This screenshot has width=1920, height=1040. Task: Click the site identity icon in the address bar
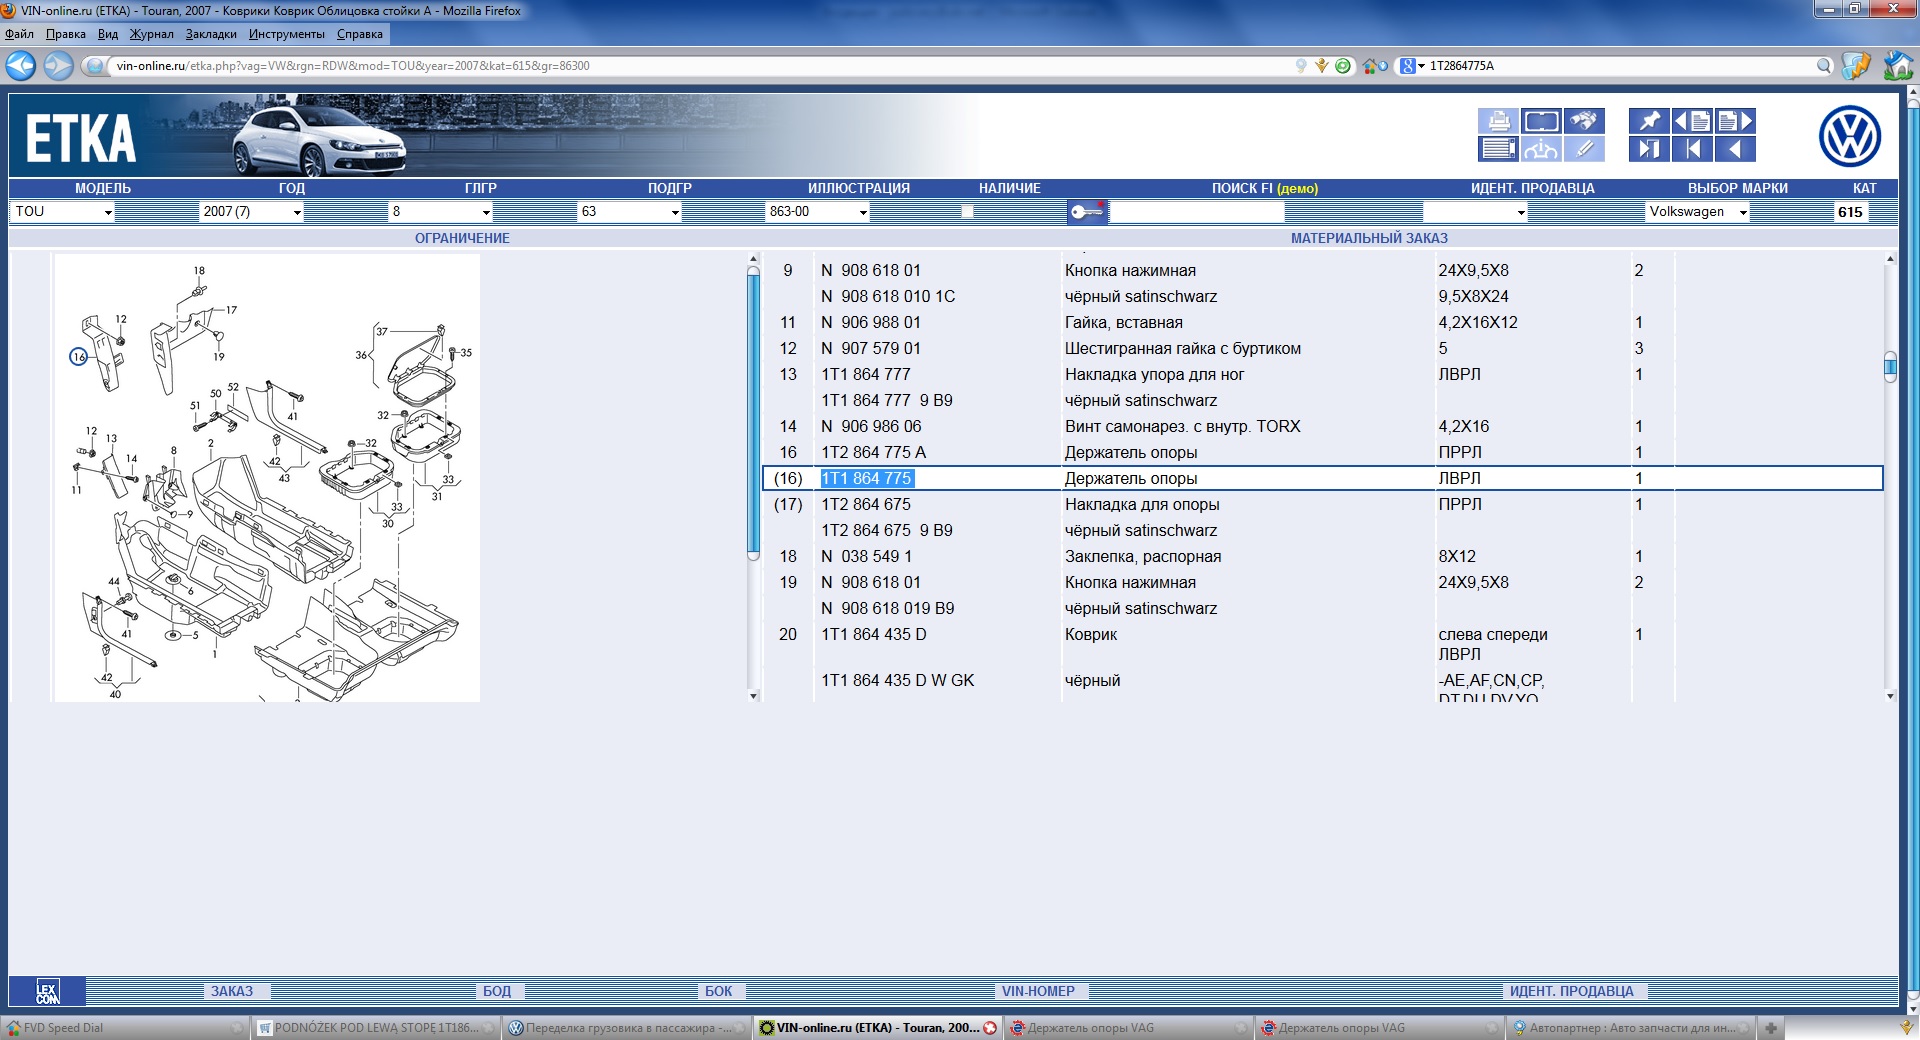(96, 66)
